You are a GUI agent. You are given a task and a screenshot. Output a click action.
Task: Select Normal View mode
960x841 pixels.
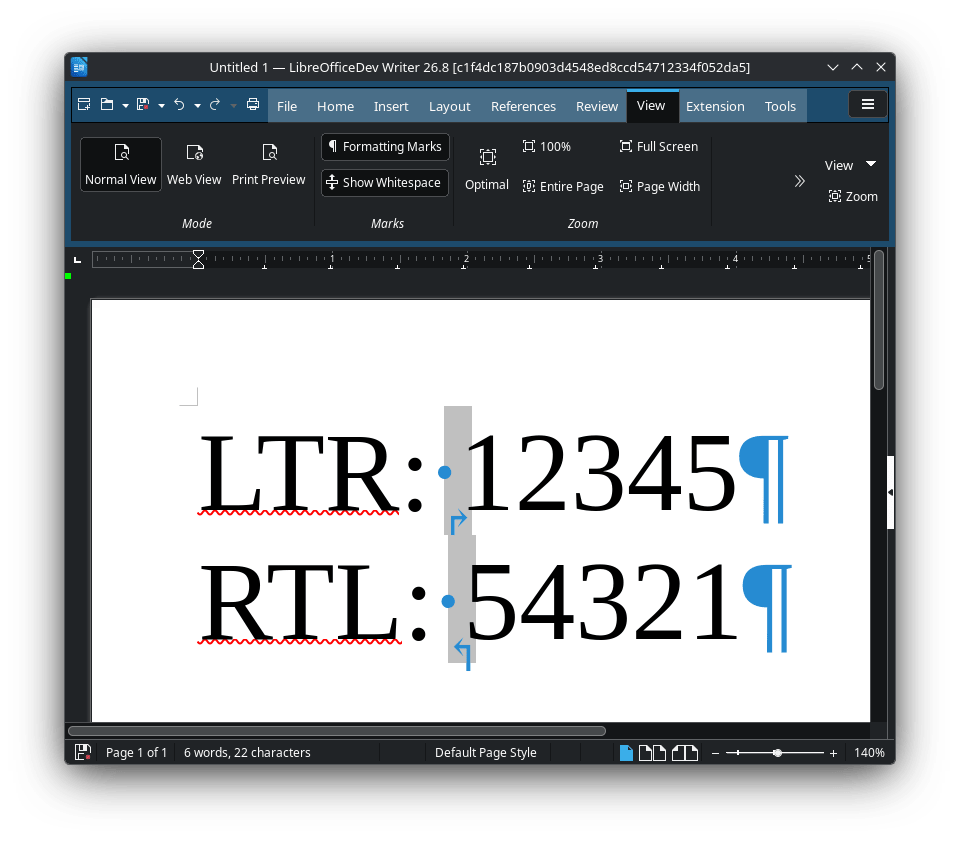[121, 165]
